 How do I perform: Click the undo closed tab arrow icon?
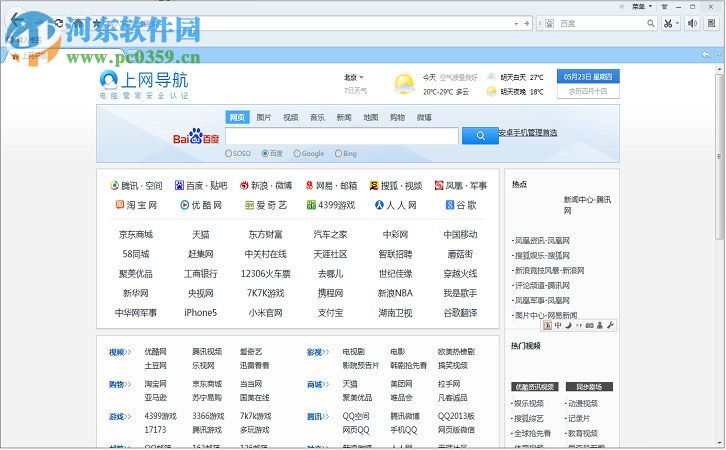[706, 55]
